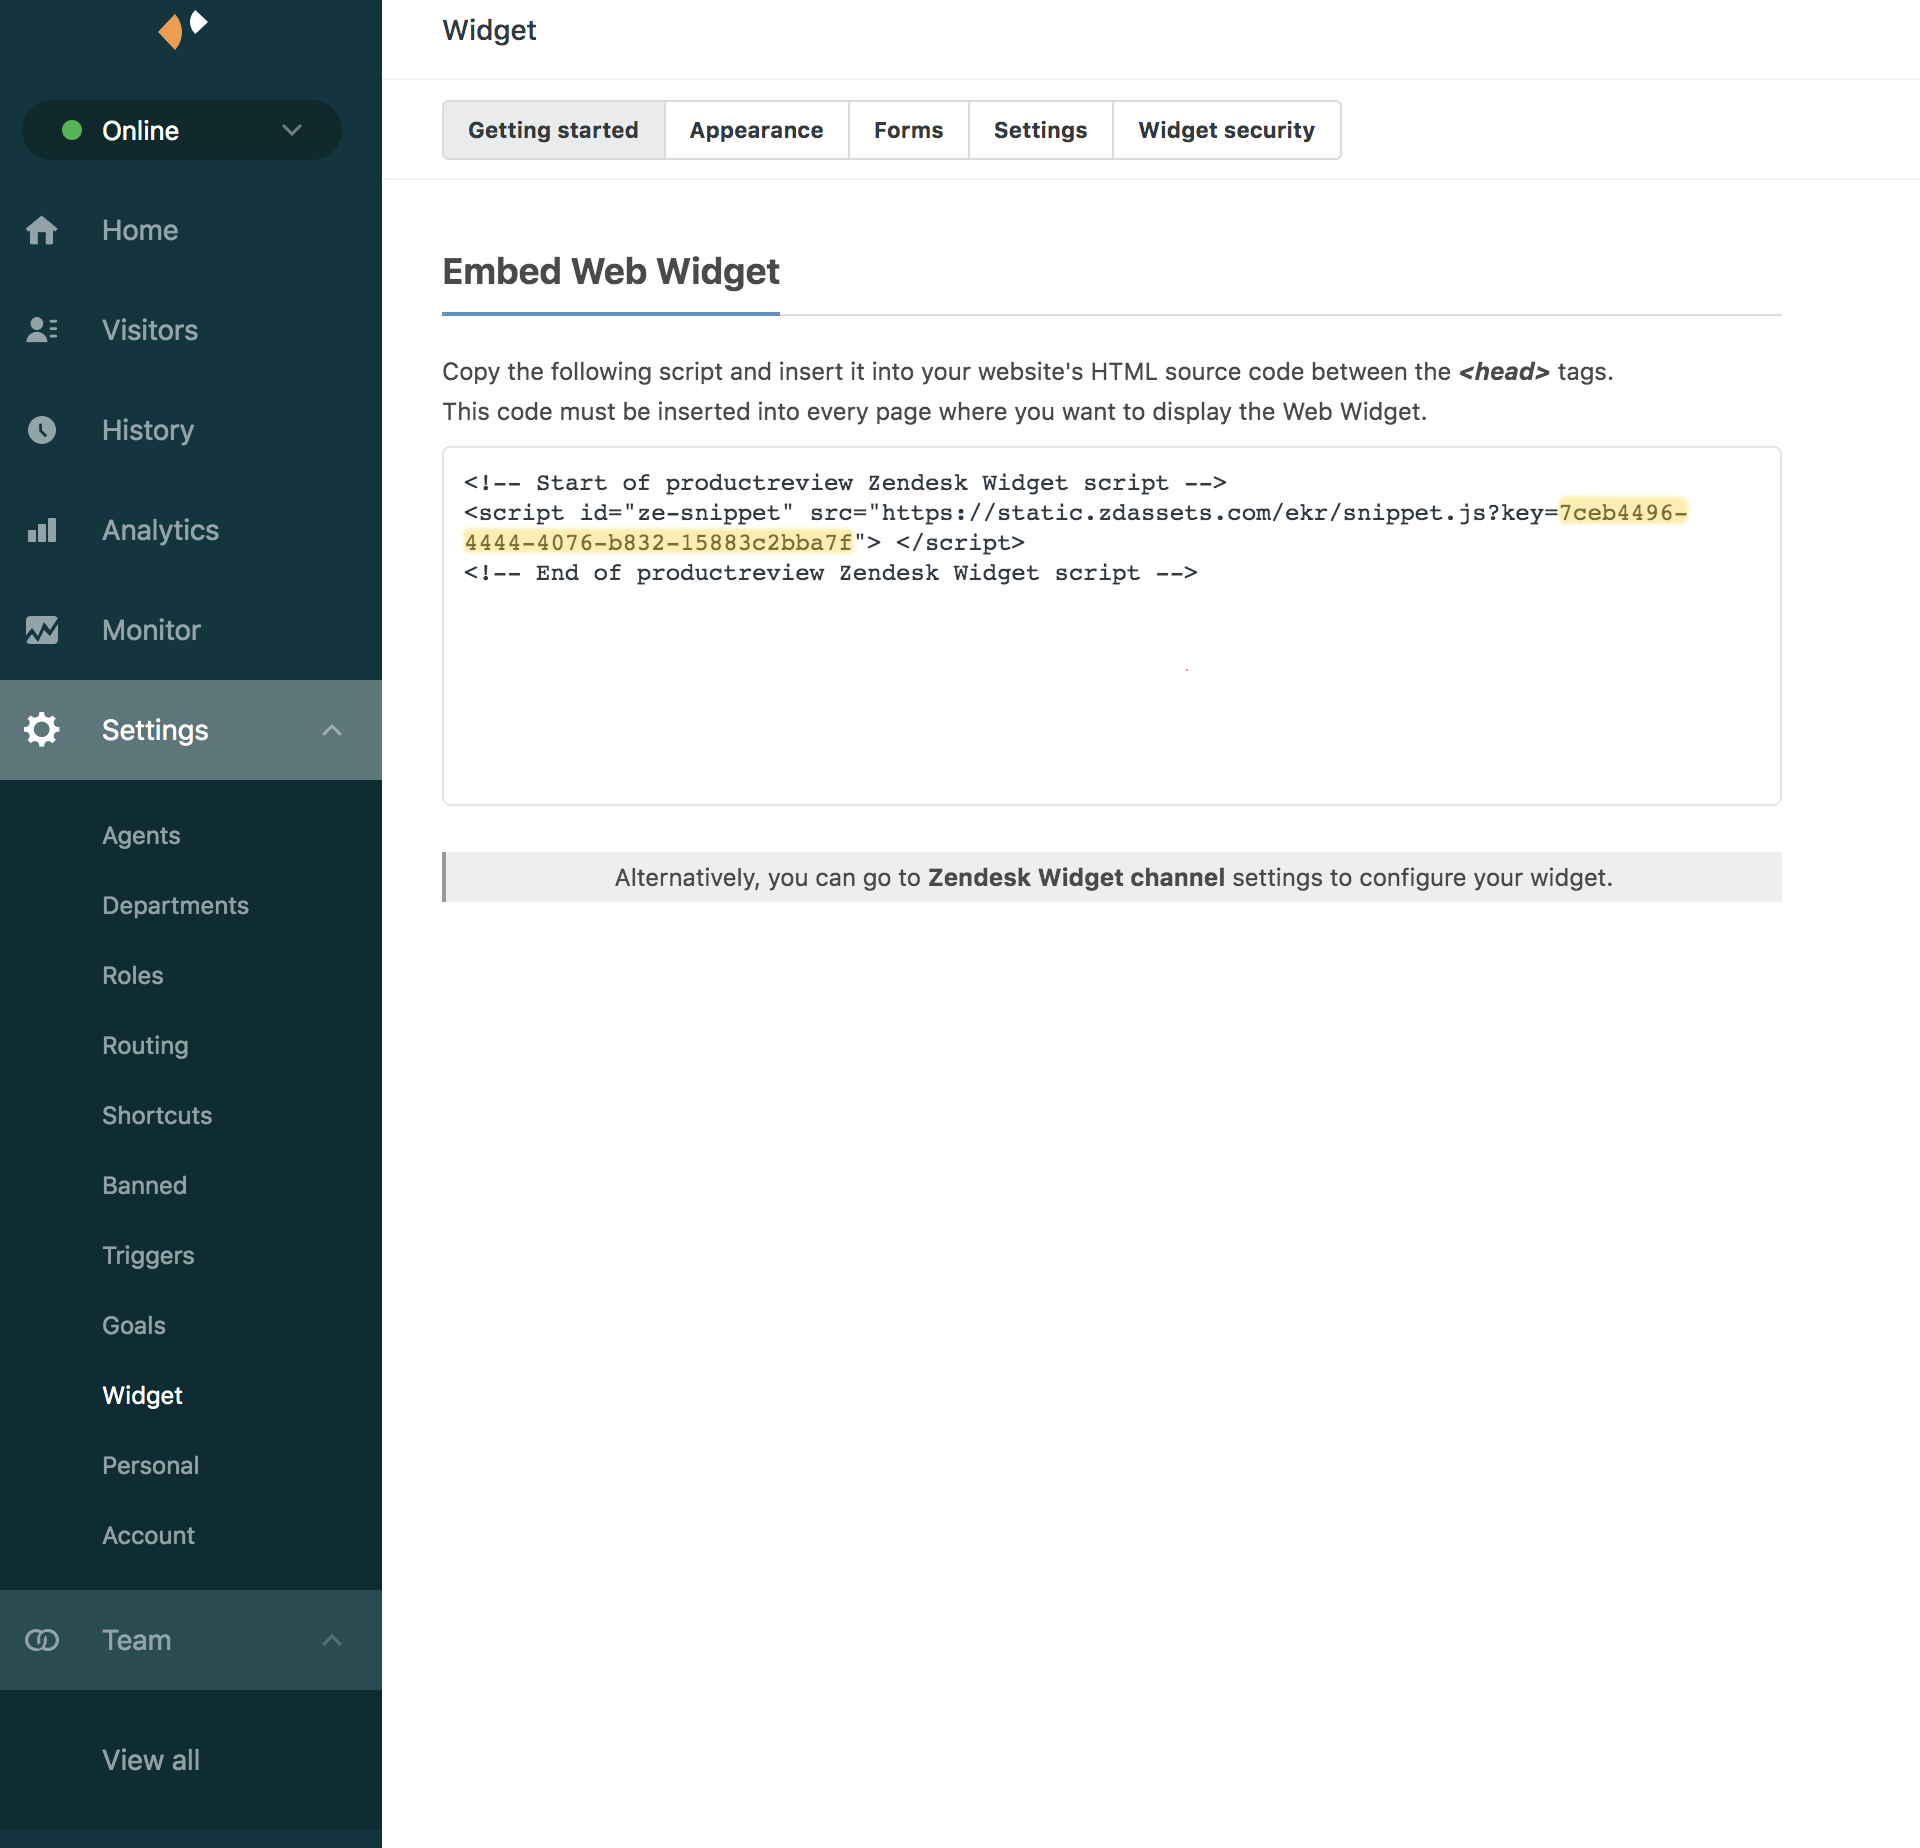
Task: Open Departments settings
Action: click(x=175, y=906)
